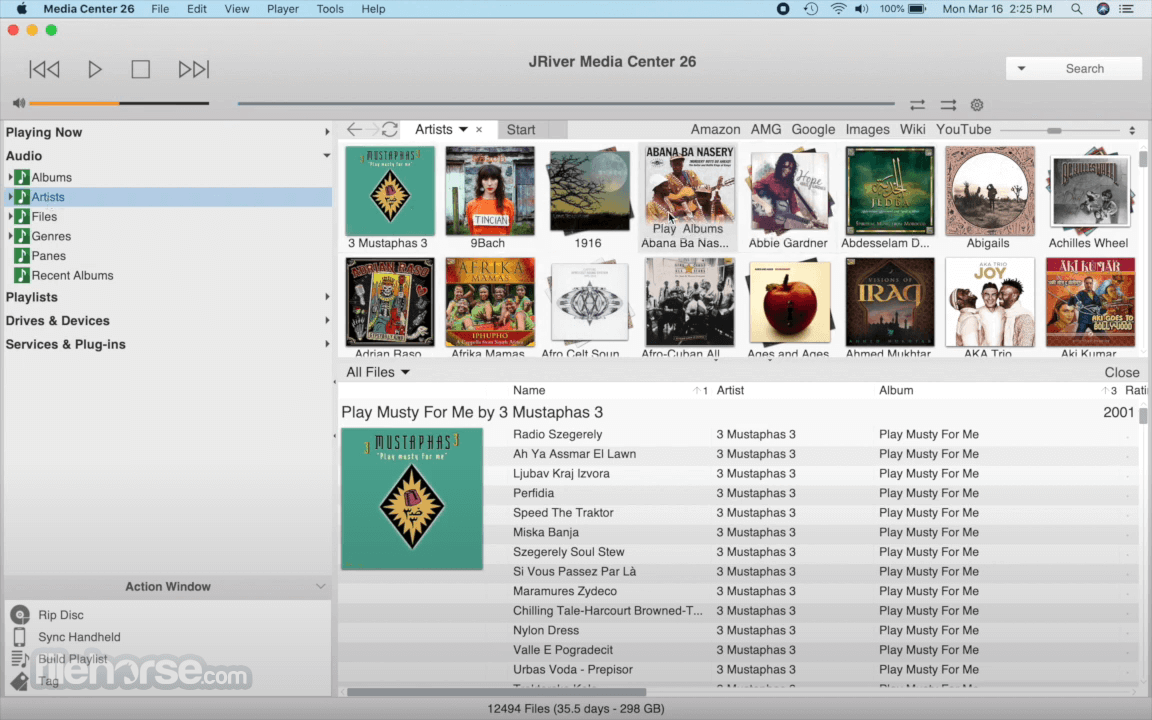Stop playback with the square button

point(140,69)
